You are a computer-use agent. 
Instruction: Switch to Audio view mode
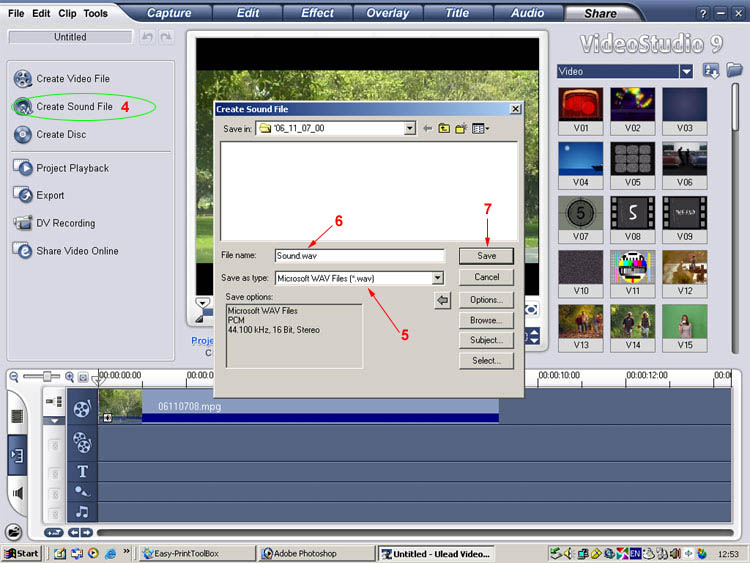coord(17,493)
